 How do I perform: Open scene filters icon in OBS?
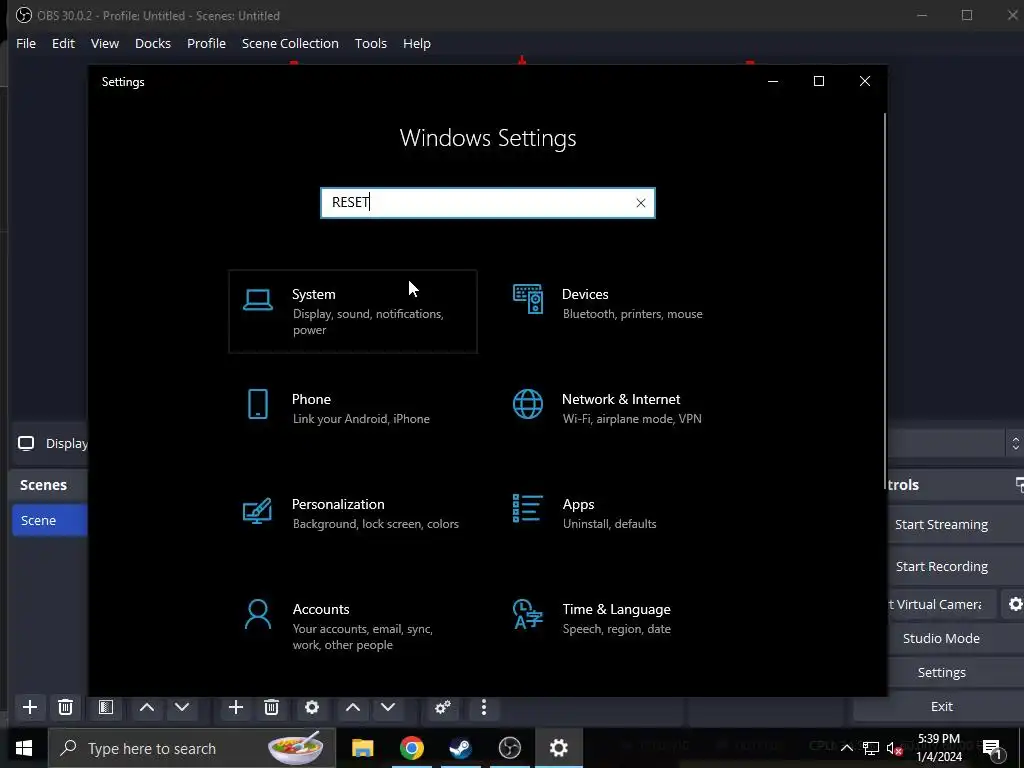tap(106, 707)
